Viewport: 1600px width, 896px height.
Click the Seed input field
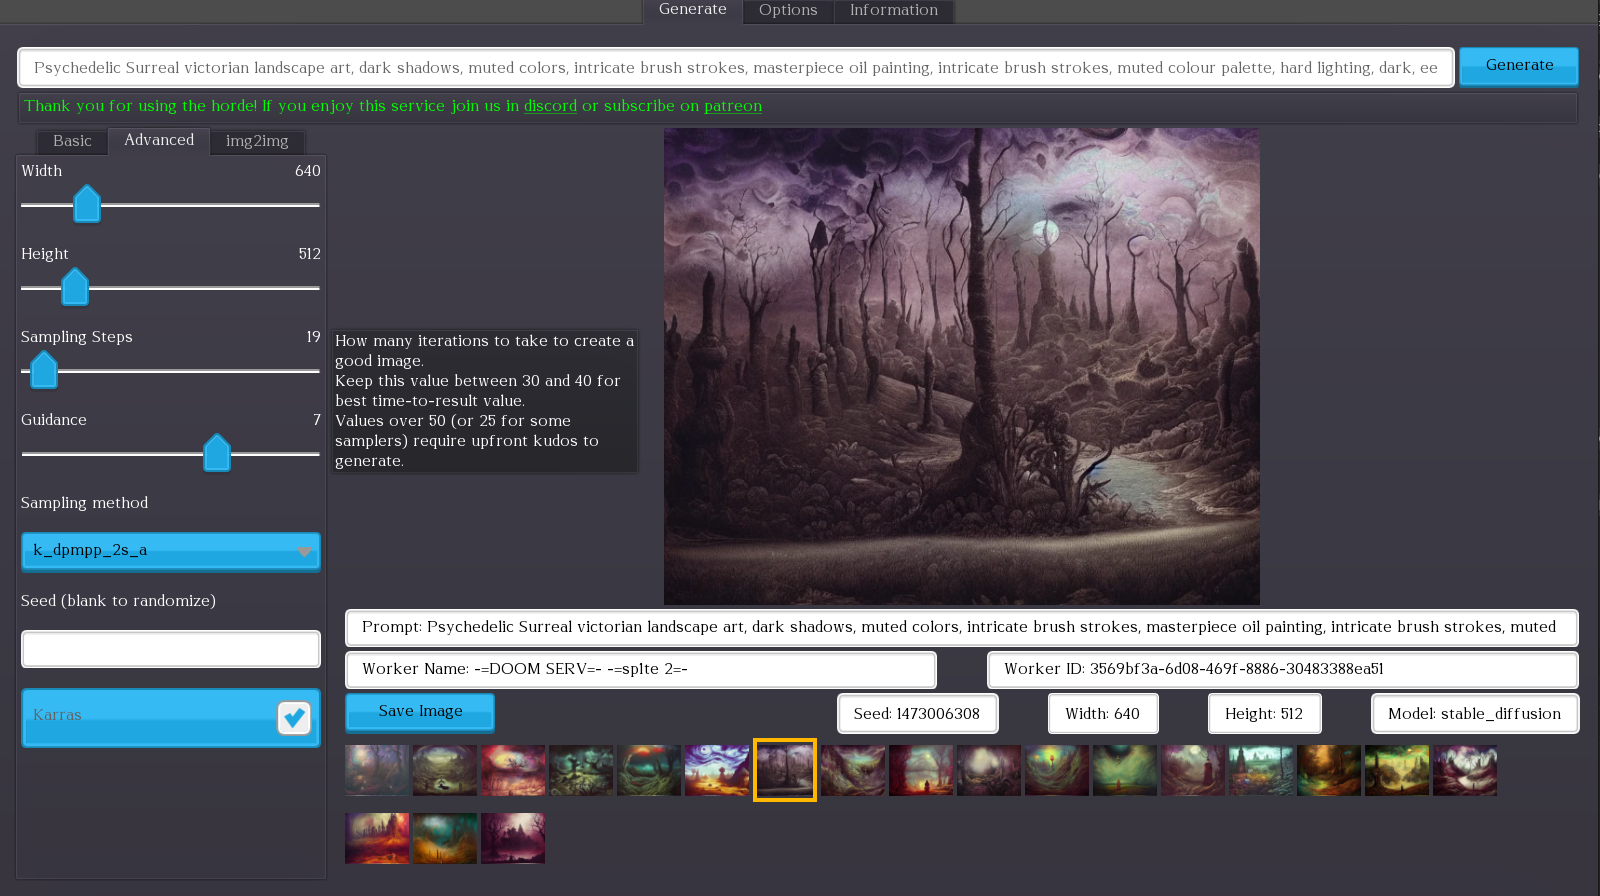[171, 649]
